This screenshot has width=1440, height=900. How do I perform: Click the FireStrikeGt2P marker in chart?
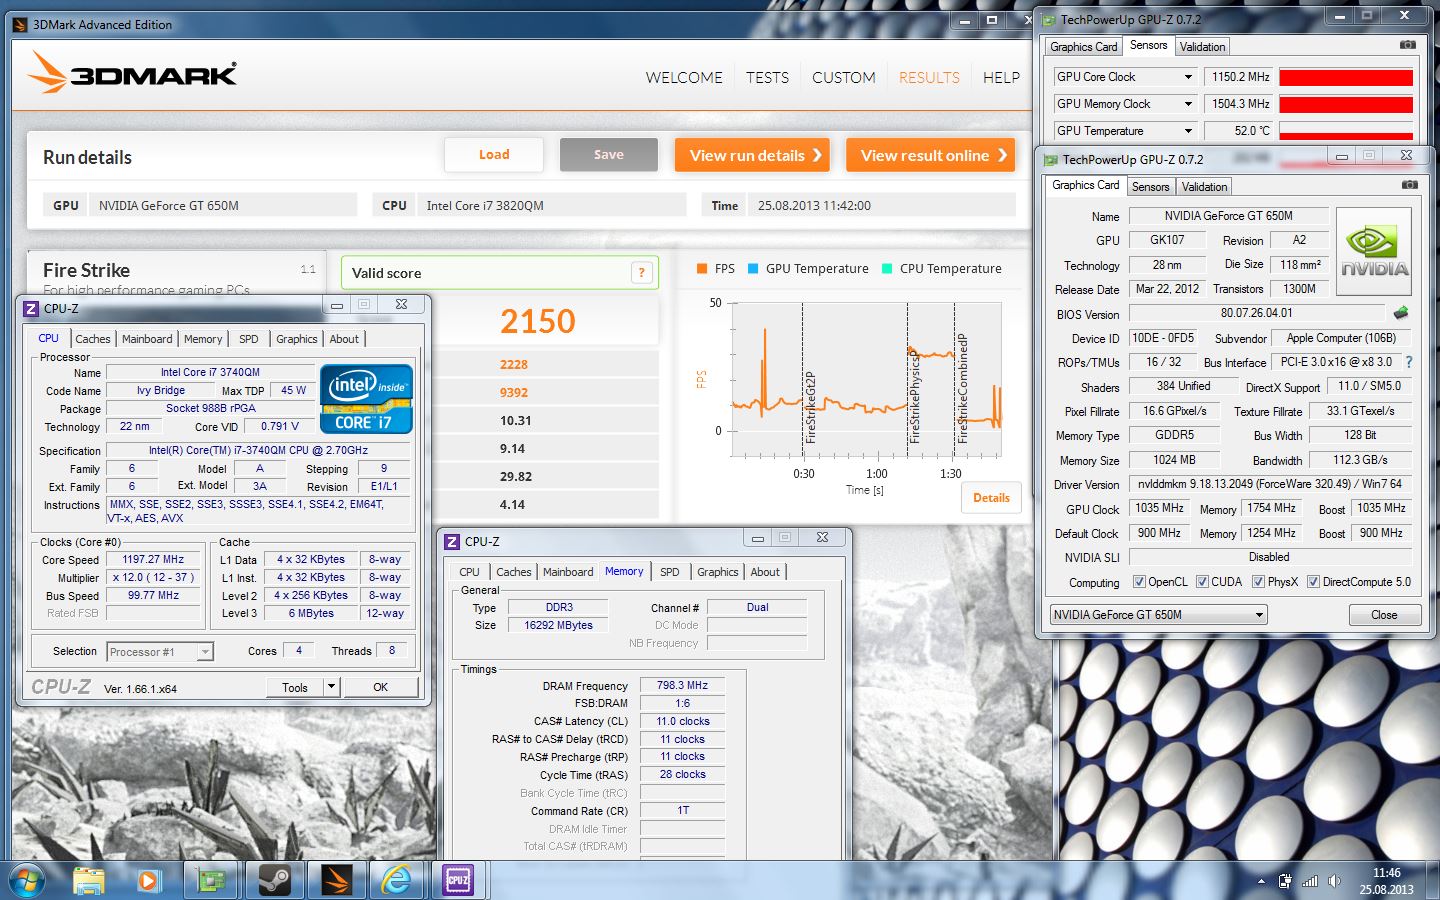tap(810, 406)
